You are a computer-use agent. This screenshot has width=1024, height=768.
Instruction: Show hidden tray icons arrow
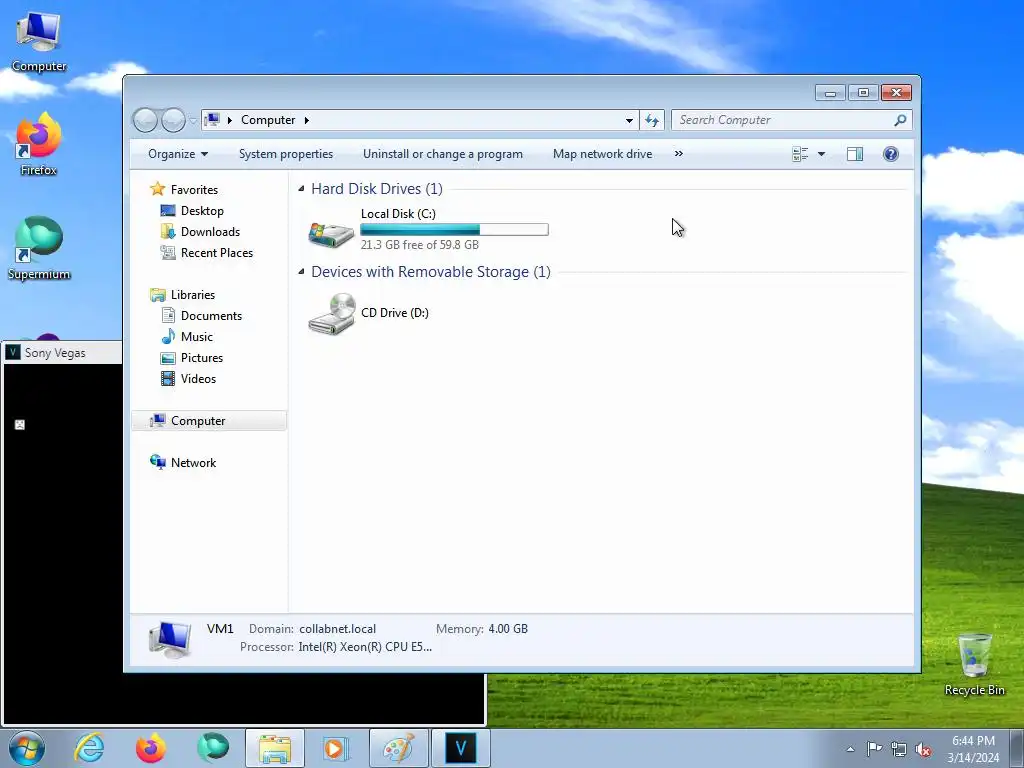coord(850,749)
